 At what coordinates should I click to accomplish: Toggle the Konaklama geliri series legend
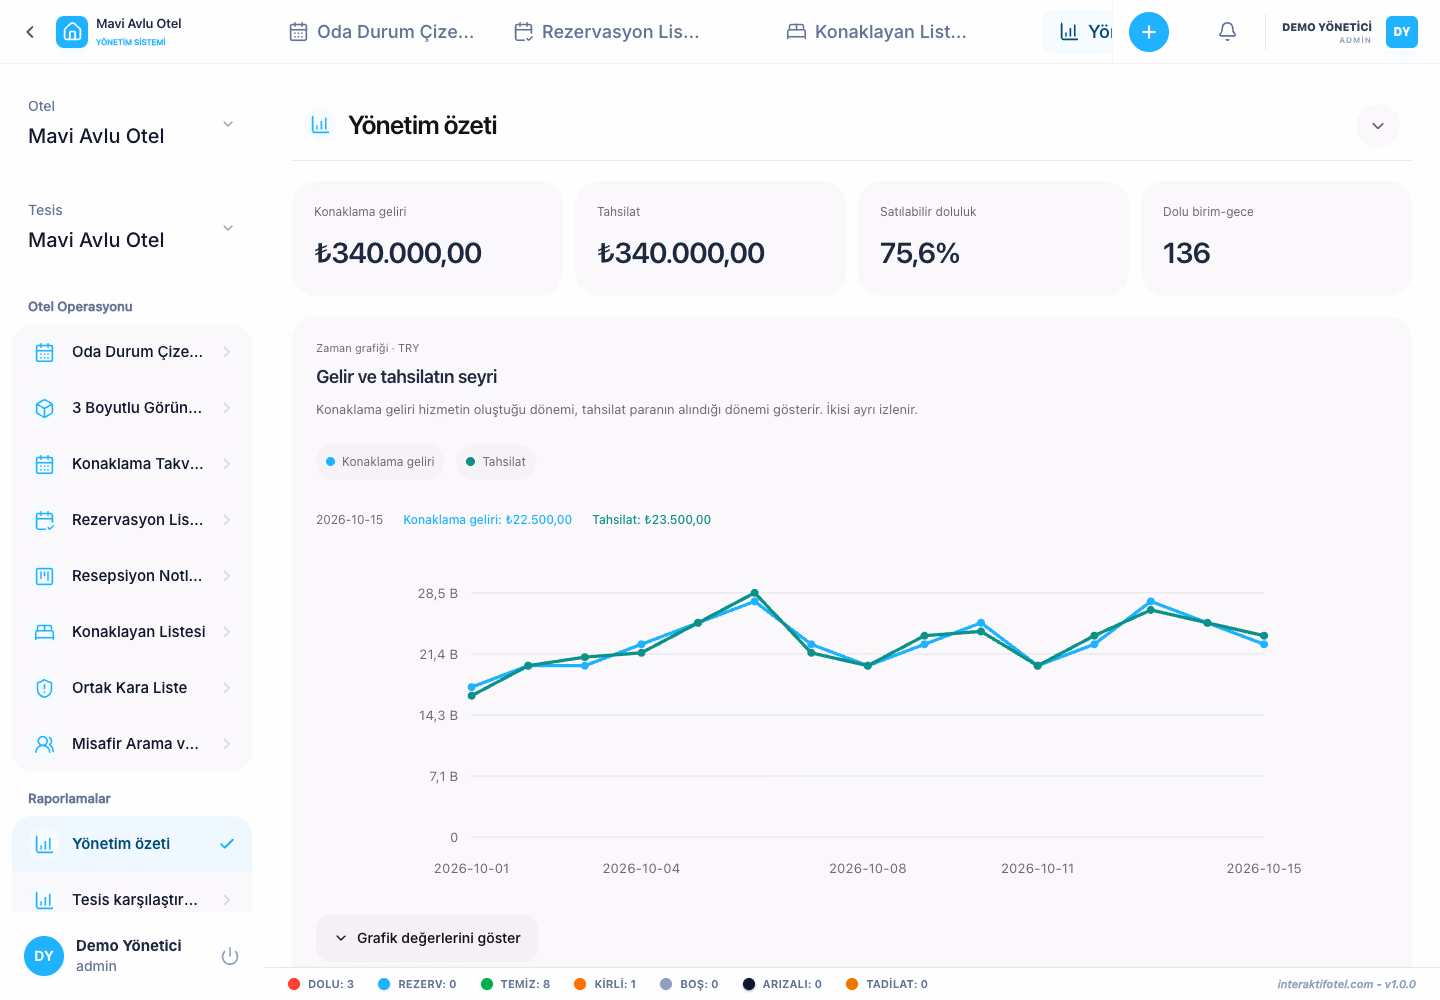pos(380,462)
